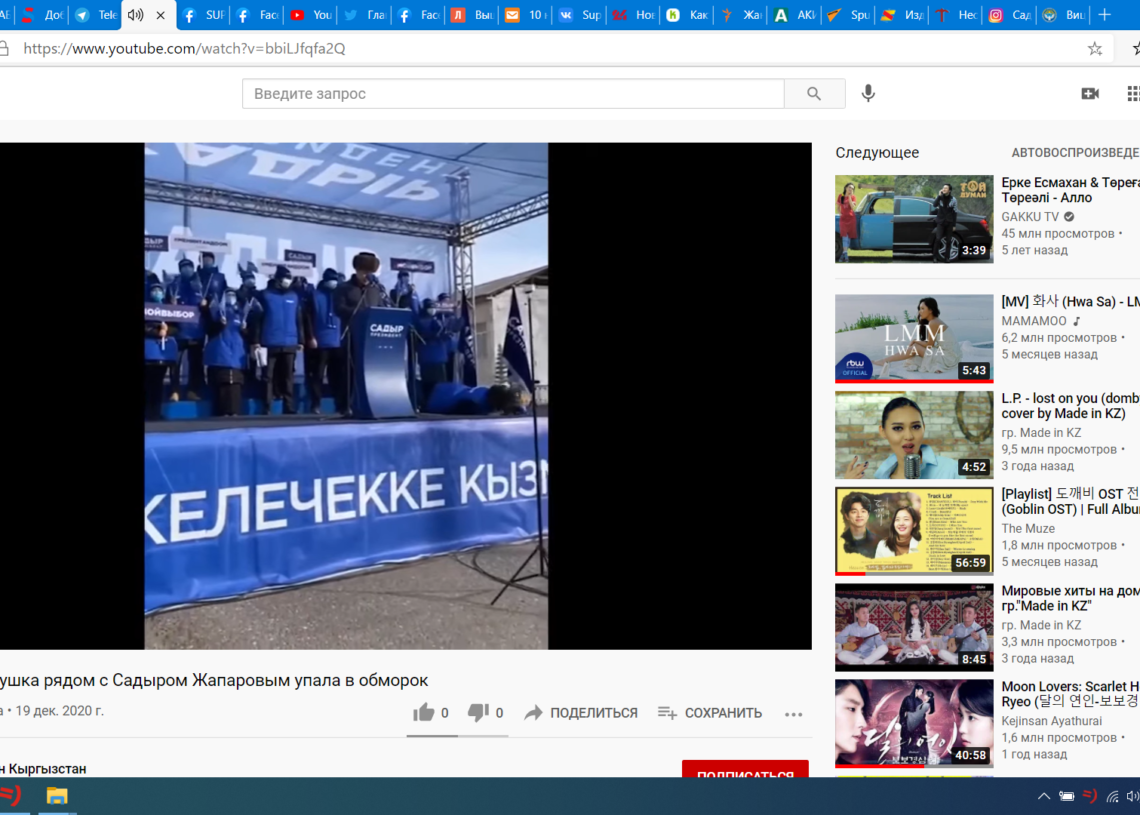Open the YouTube apps grid menu
This screenshot has width=1140, height=815.
1133,93
